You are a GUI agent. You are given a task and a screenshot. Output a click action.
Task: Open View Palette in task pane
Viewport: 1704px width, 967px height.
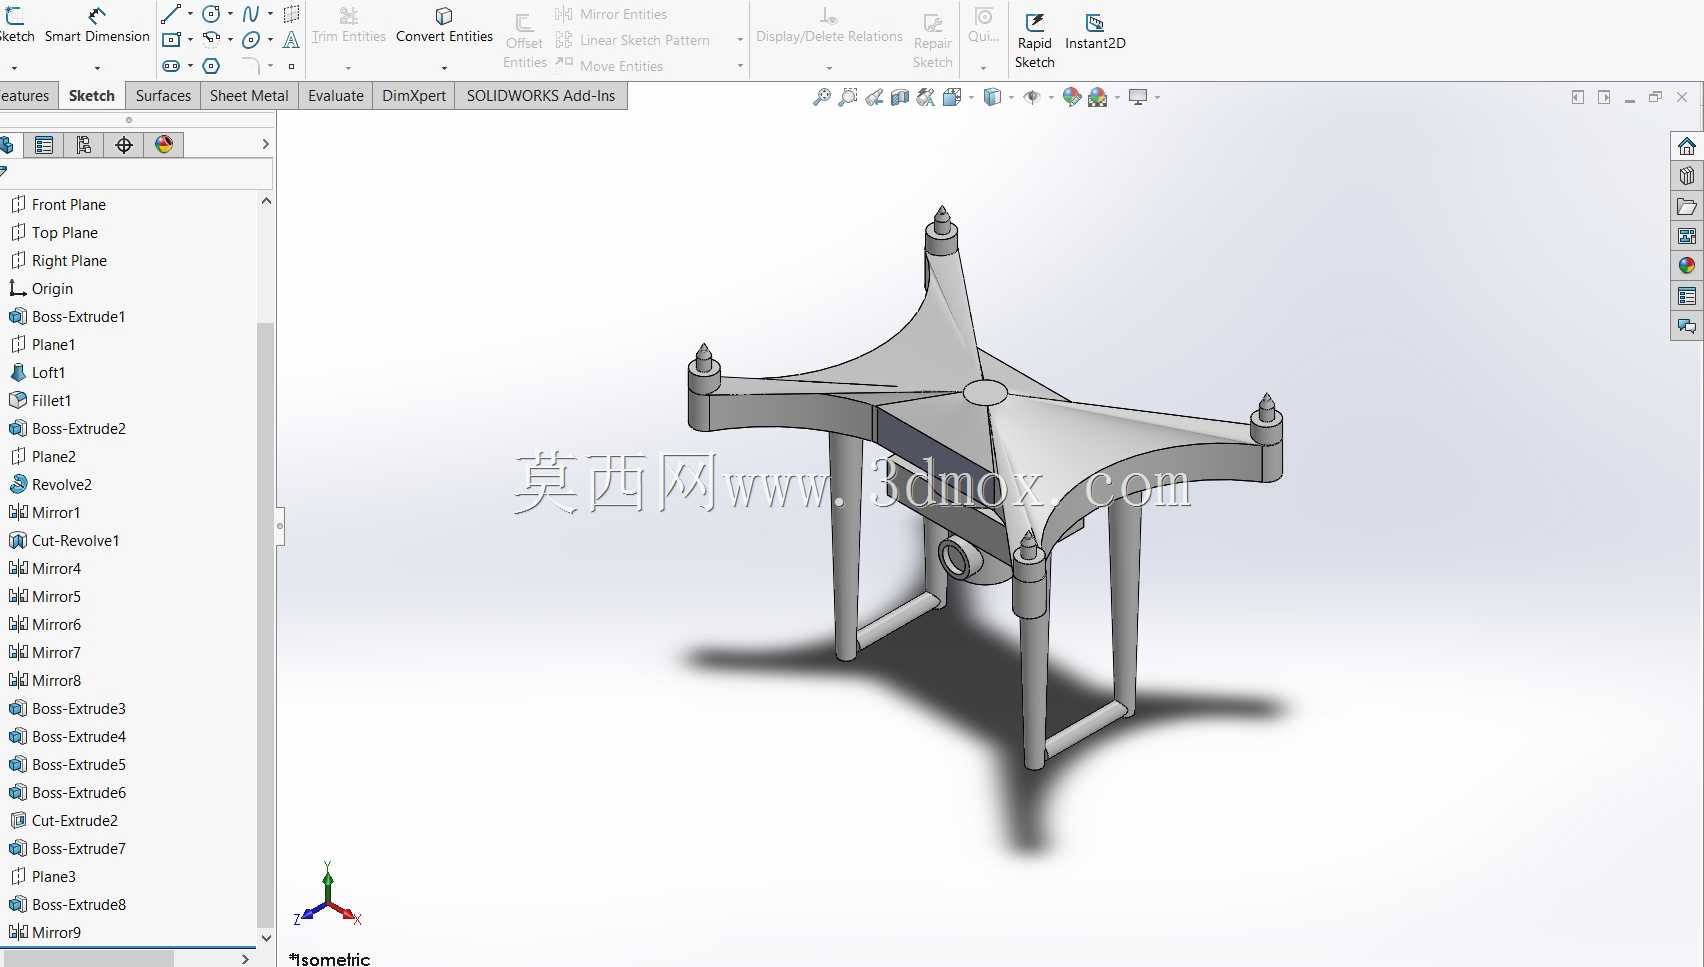pyautogui.click(x=1687, y=236)
